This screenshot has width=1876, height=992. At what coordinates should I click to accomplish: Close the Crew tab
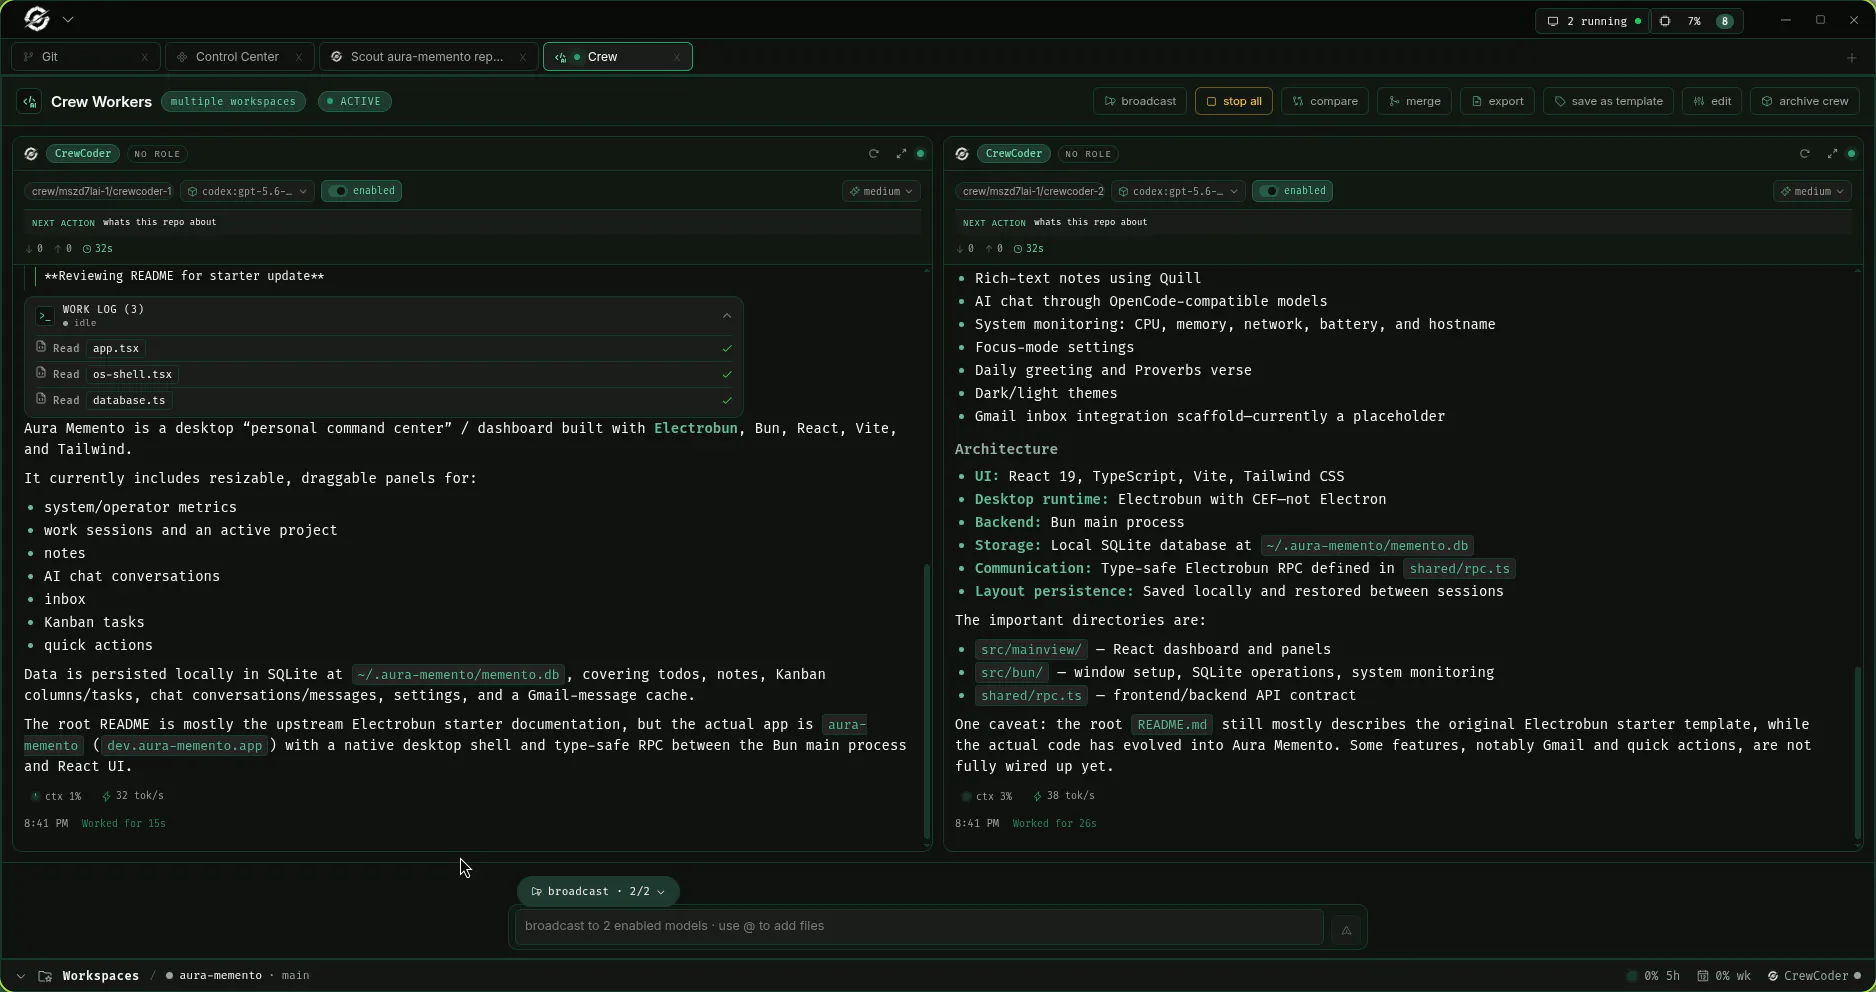[x=676, y=57]
